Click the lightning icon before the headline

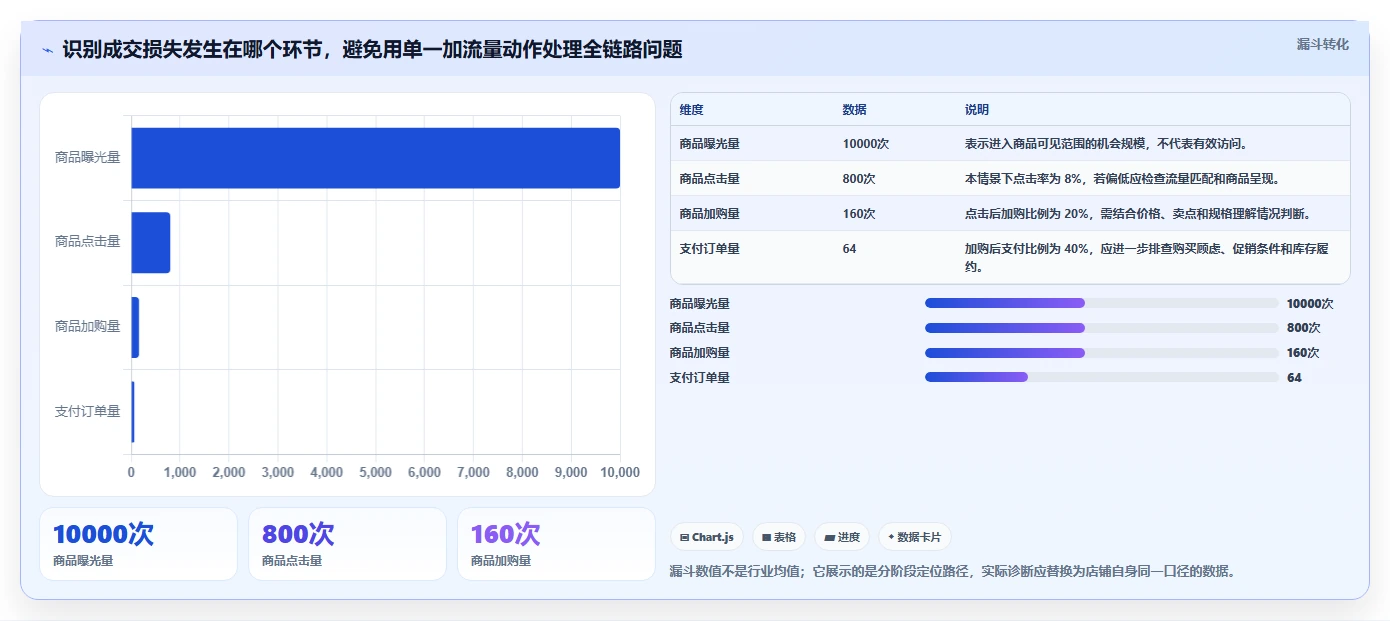click(x=47, y=50)
